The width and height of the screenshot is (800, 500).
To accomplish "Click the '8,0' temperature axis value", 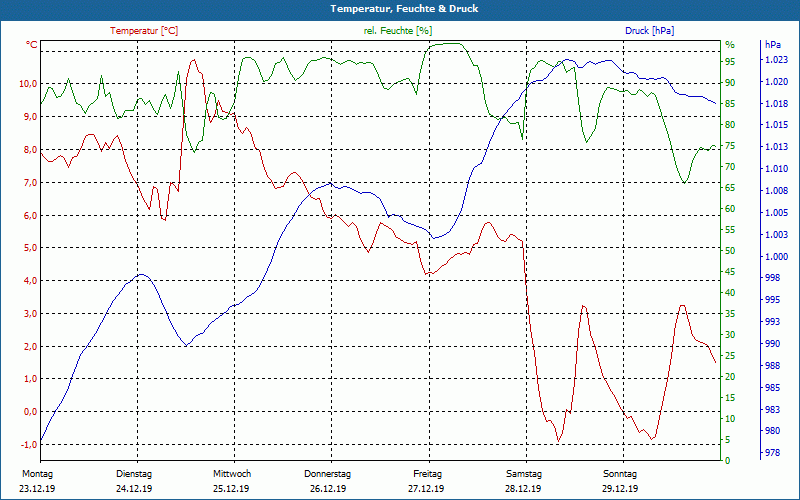I will [x=30, y=149].
